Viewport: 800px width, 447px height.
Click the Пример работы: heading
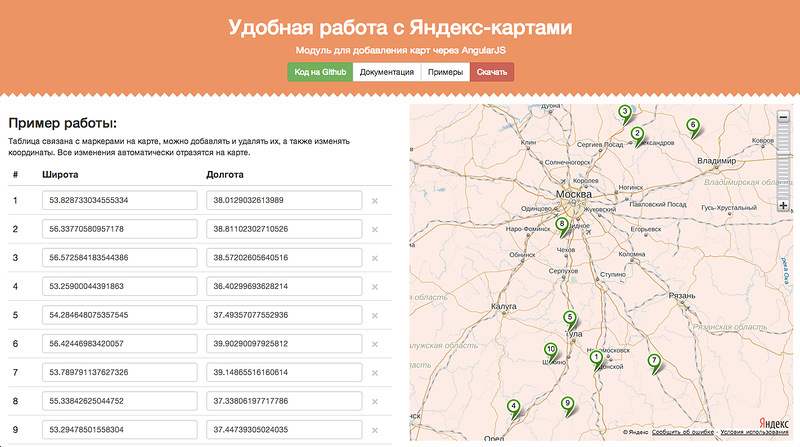63,123
